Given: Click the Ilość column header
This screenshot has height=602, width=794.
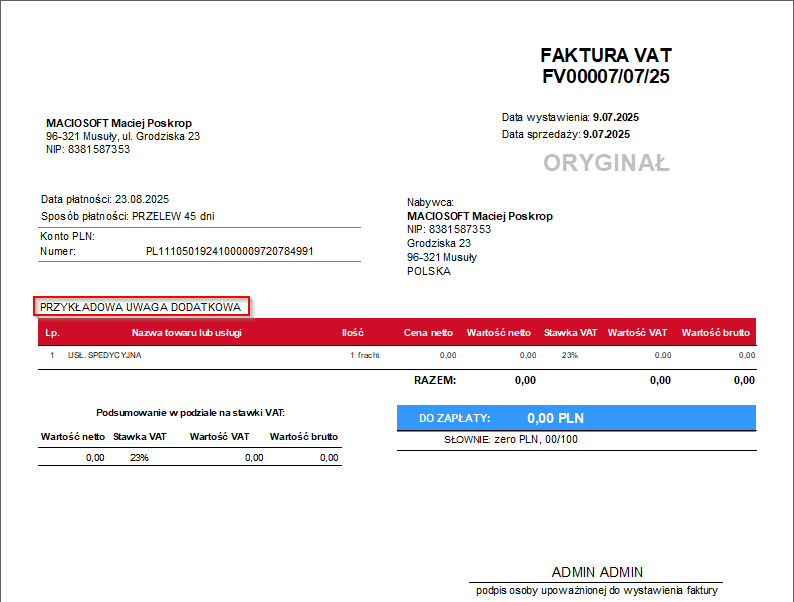Looking at the screenshot, I should (352, 332).
